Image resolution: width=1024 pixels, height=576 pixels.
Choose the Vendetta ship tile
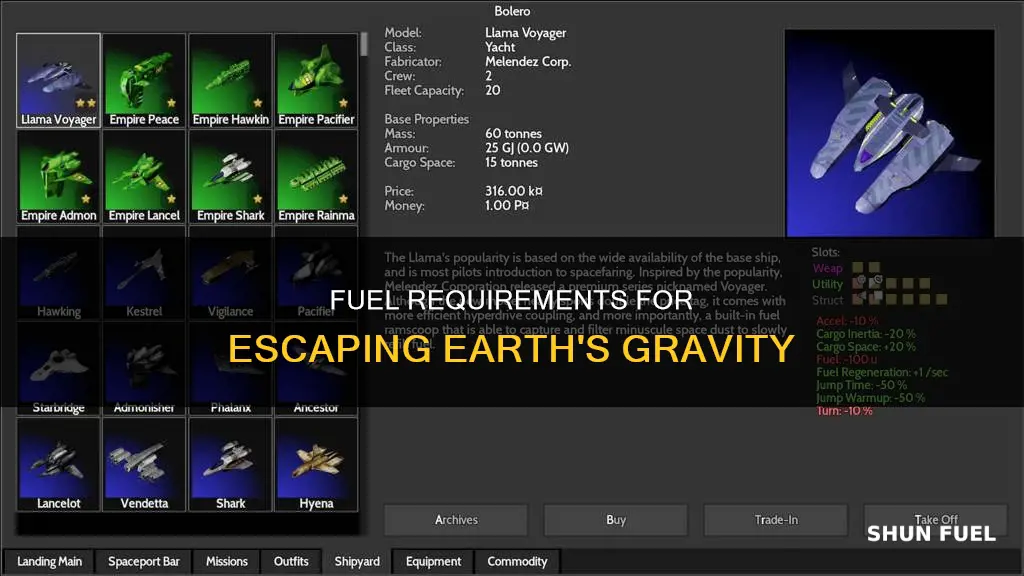click(x=144, y=464)
